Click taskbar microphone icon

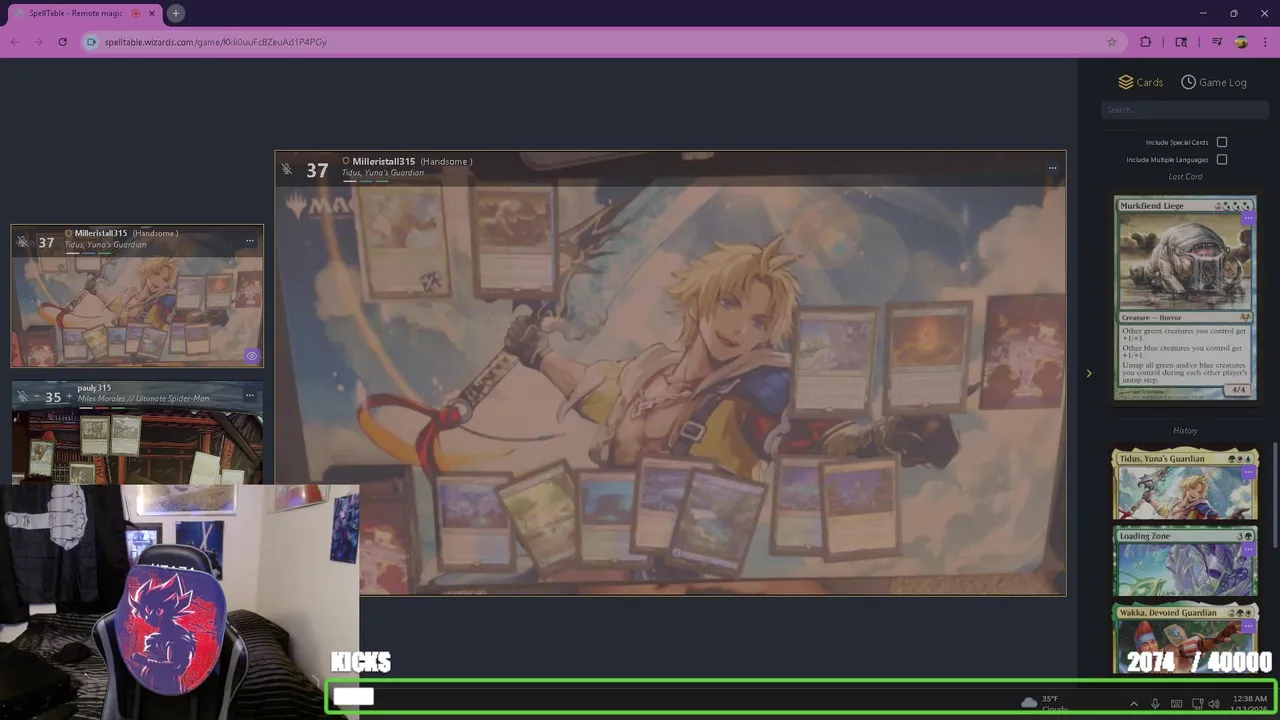1155,703
